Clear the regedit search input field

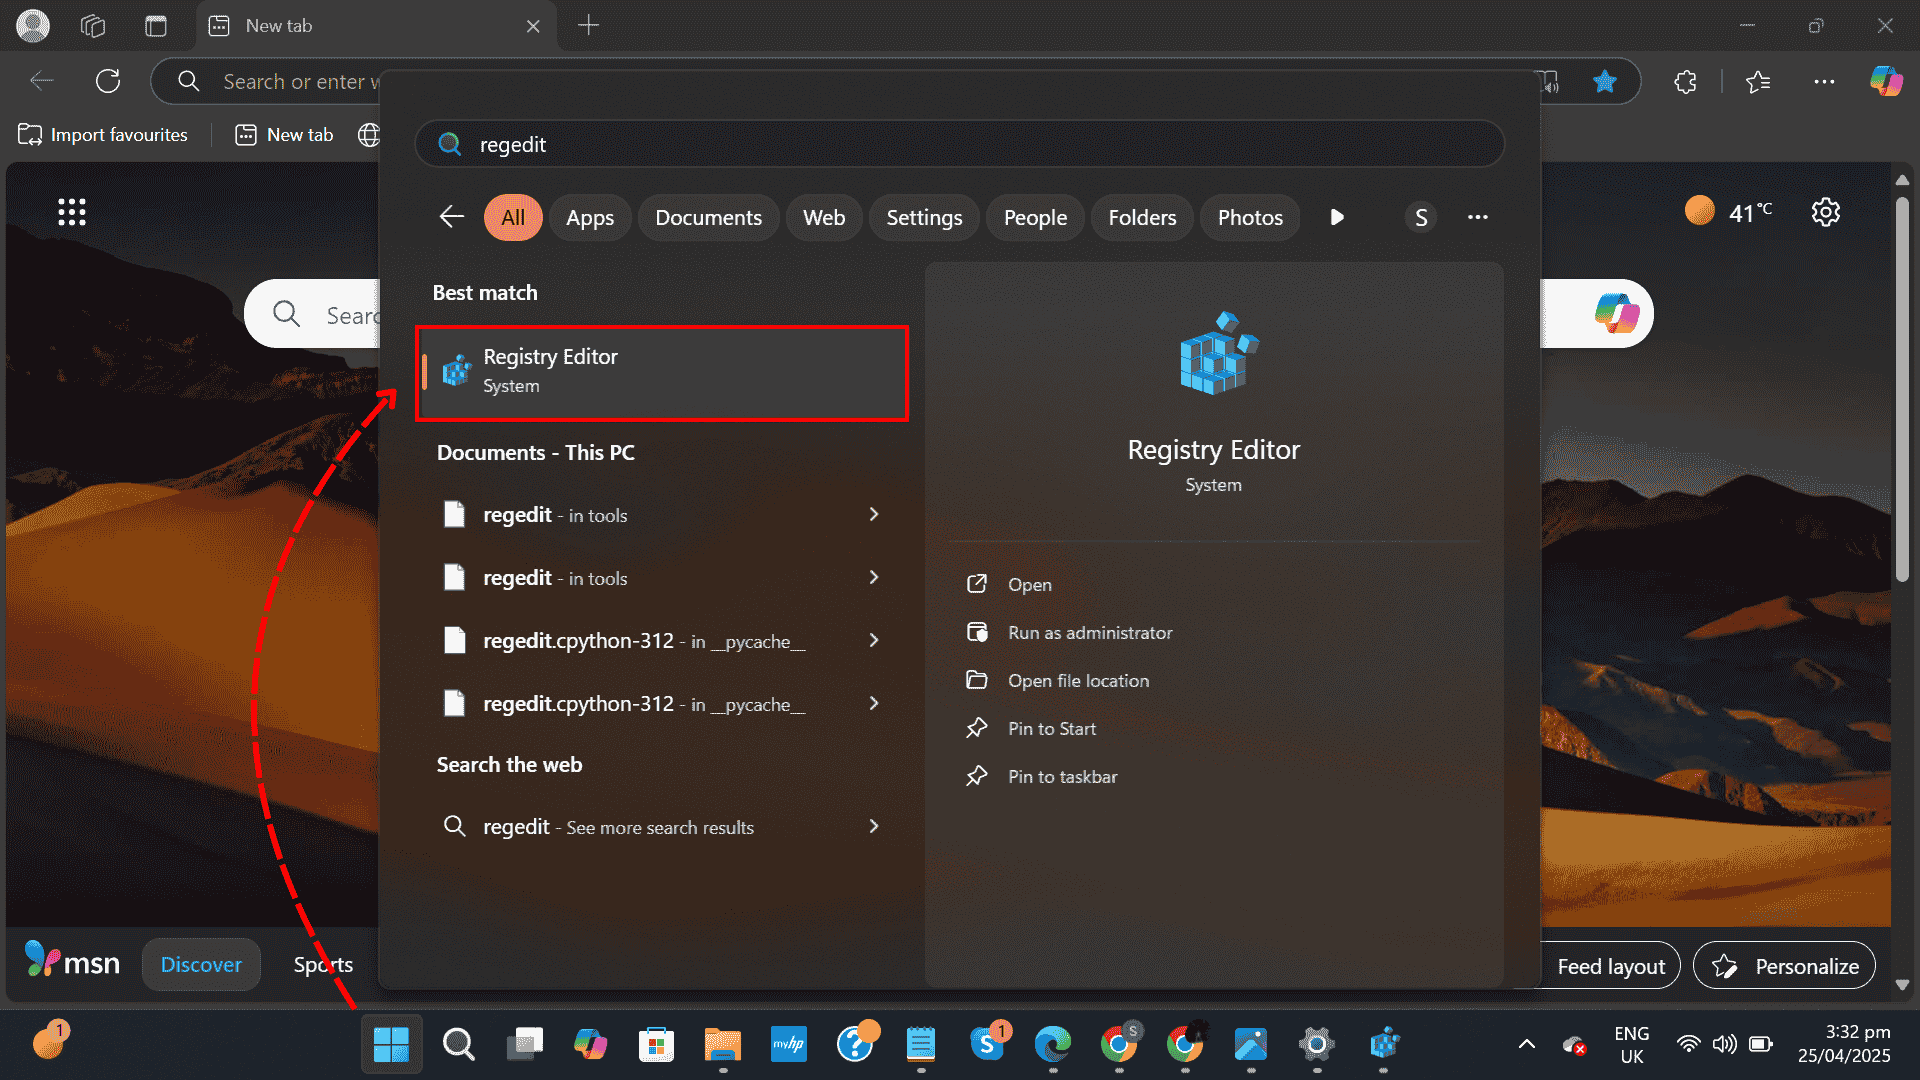958,144
